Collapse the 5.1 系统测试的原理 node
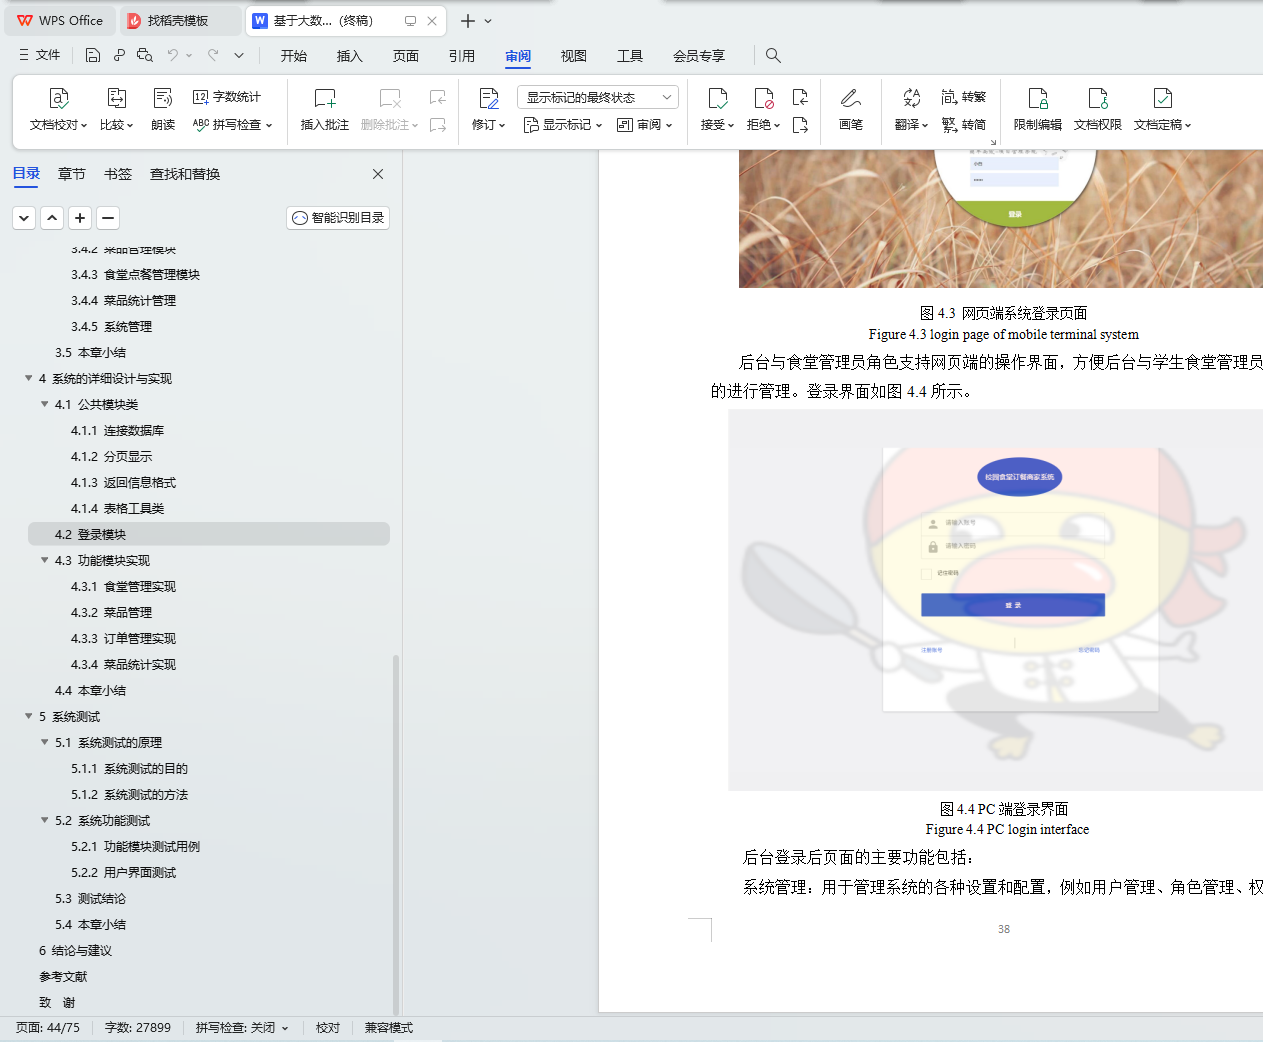 click(x=44, y=742)
